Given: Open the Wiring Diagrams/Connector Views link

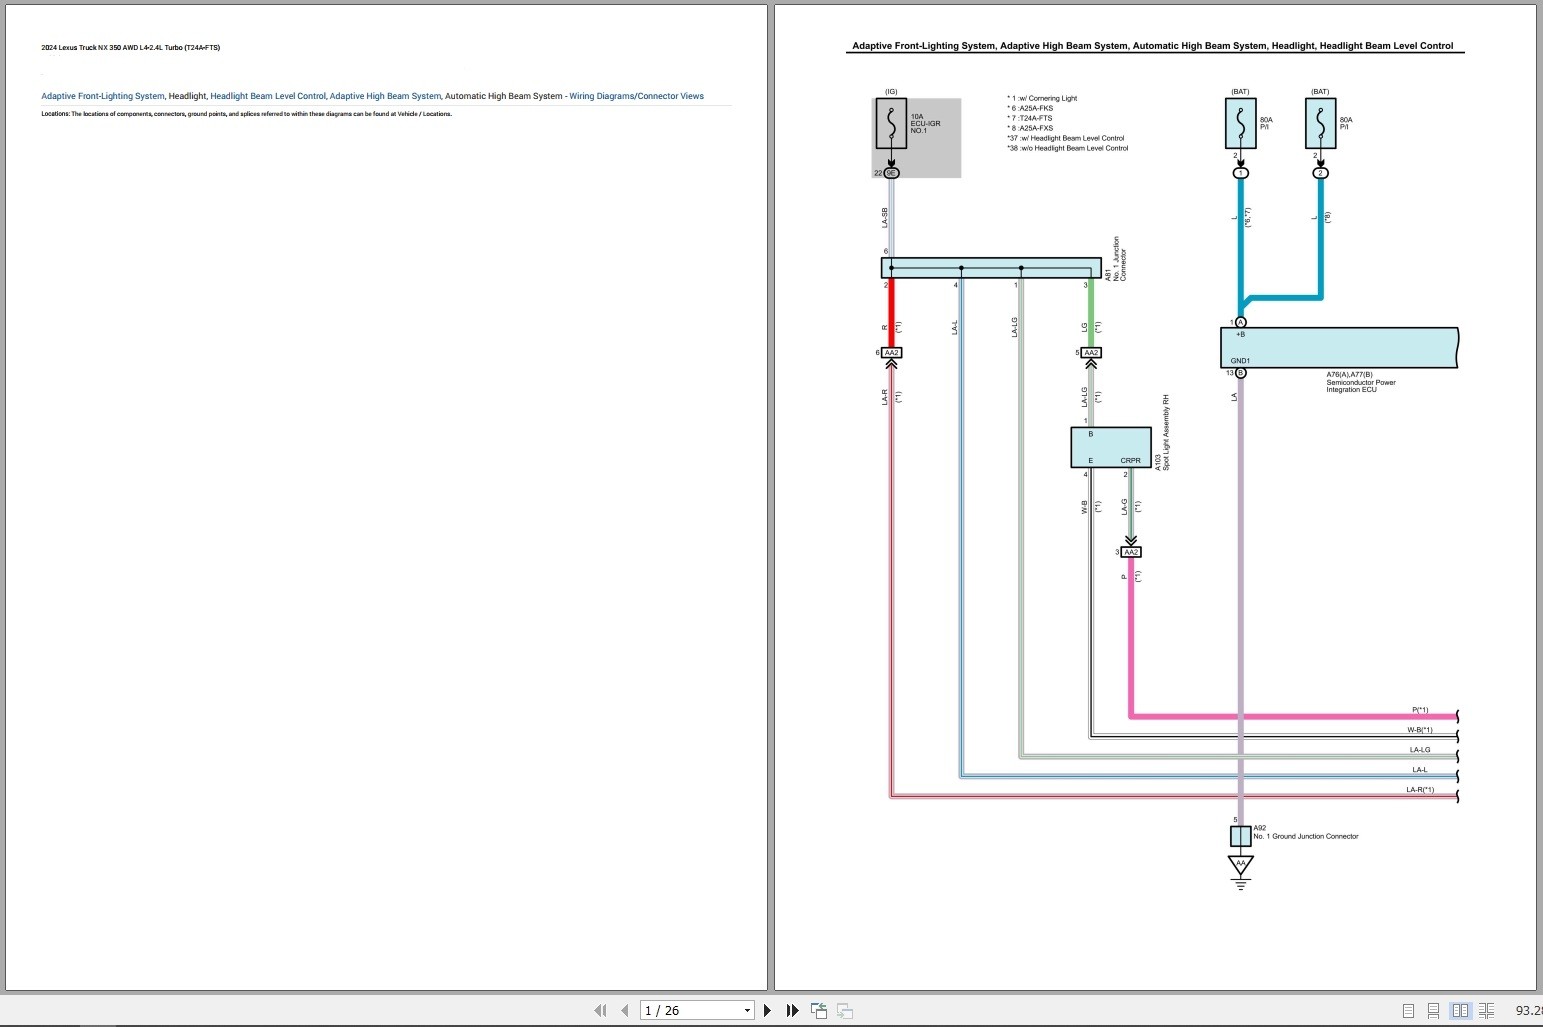Looking at the screenshot, I should click(x=636, y=96).
